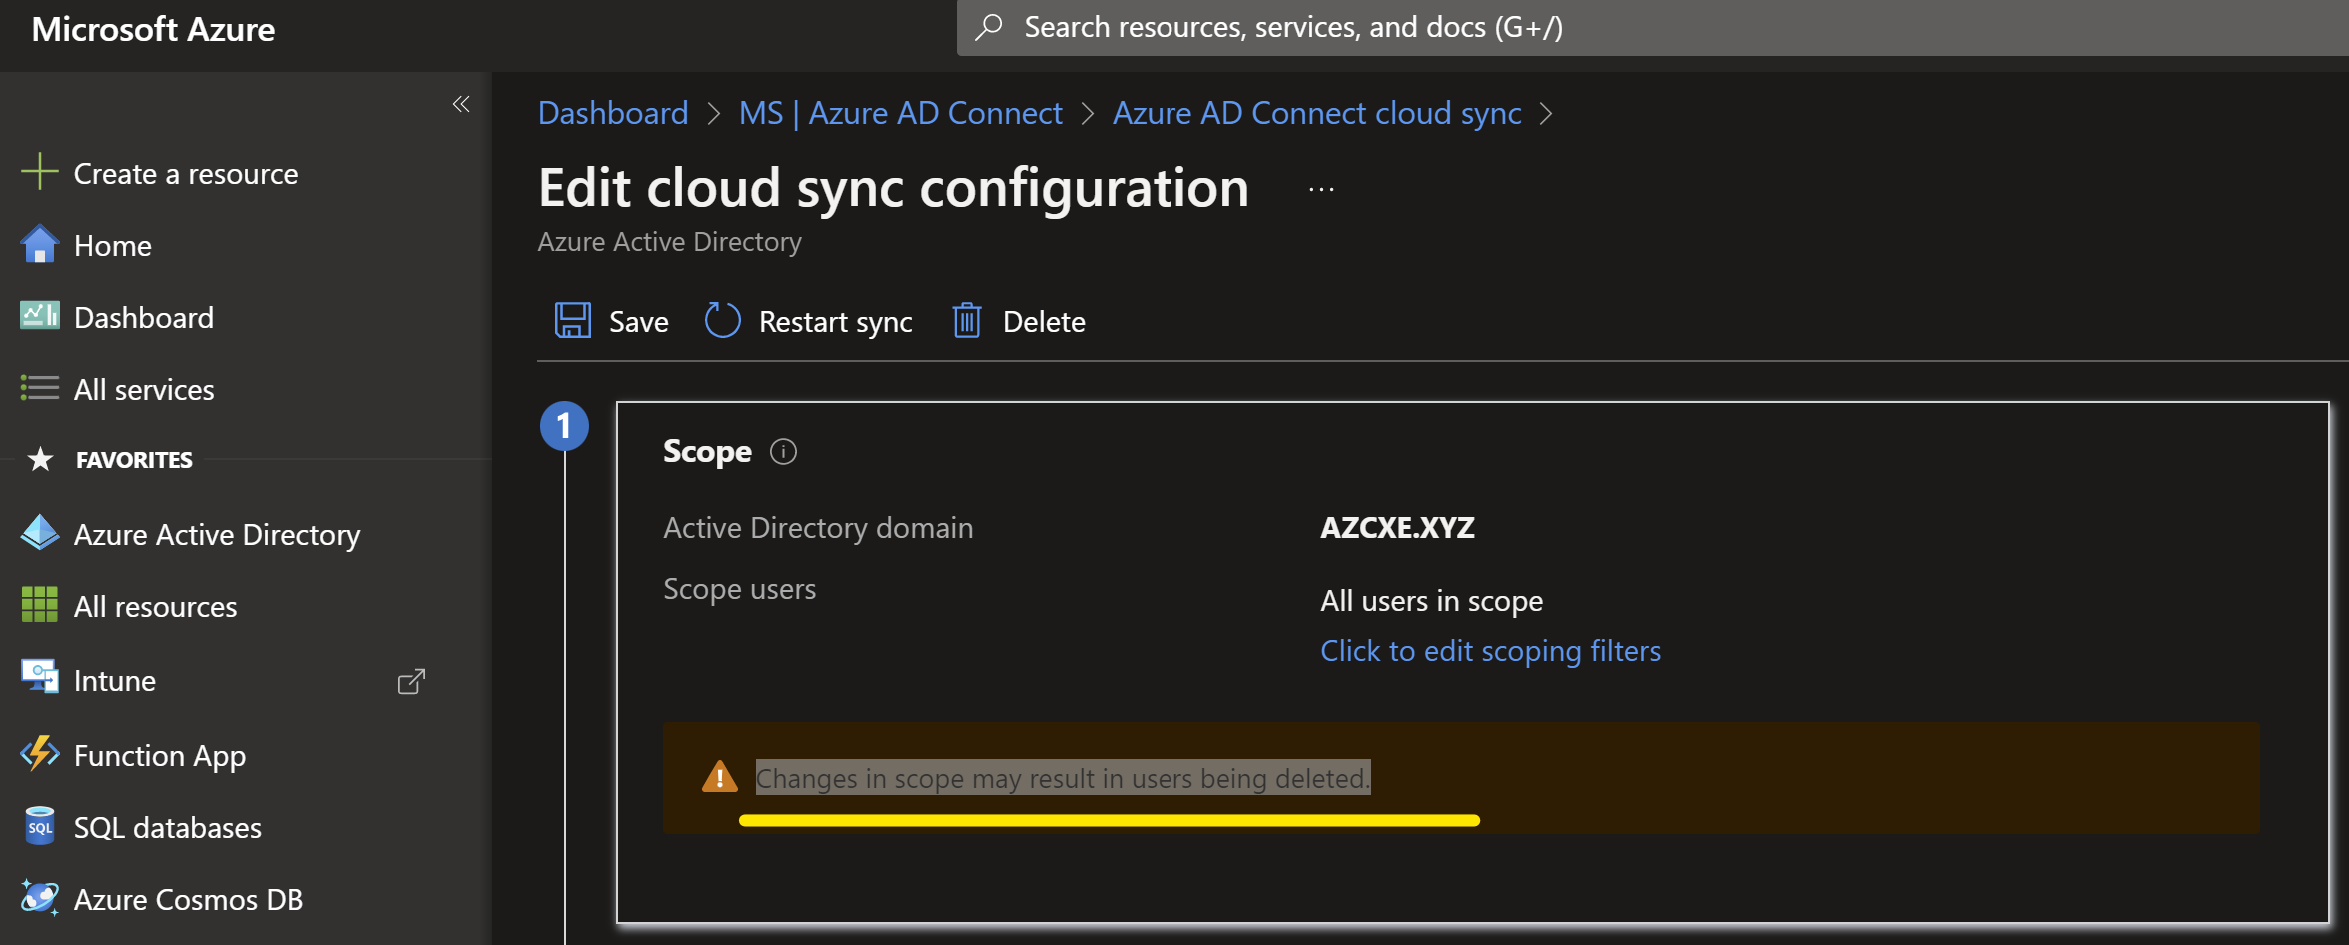Click the Scope section heading
Viewport: 2349px width, 945px height.
tap(707, 452)
